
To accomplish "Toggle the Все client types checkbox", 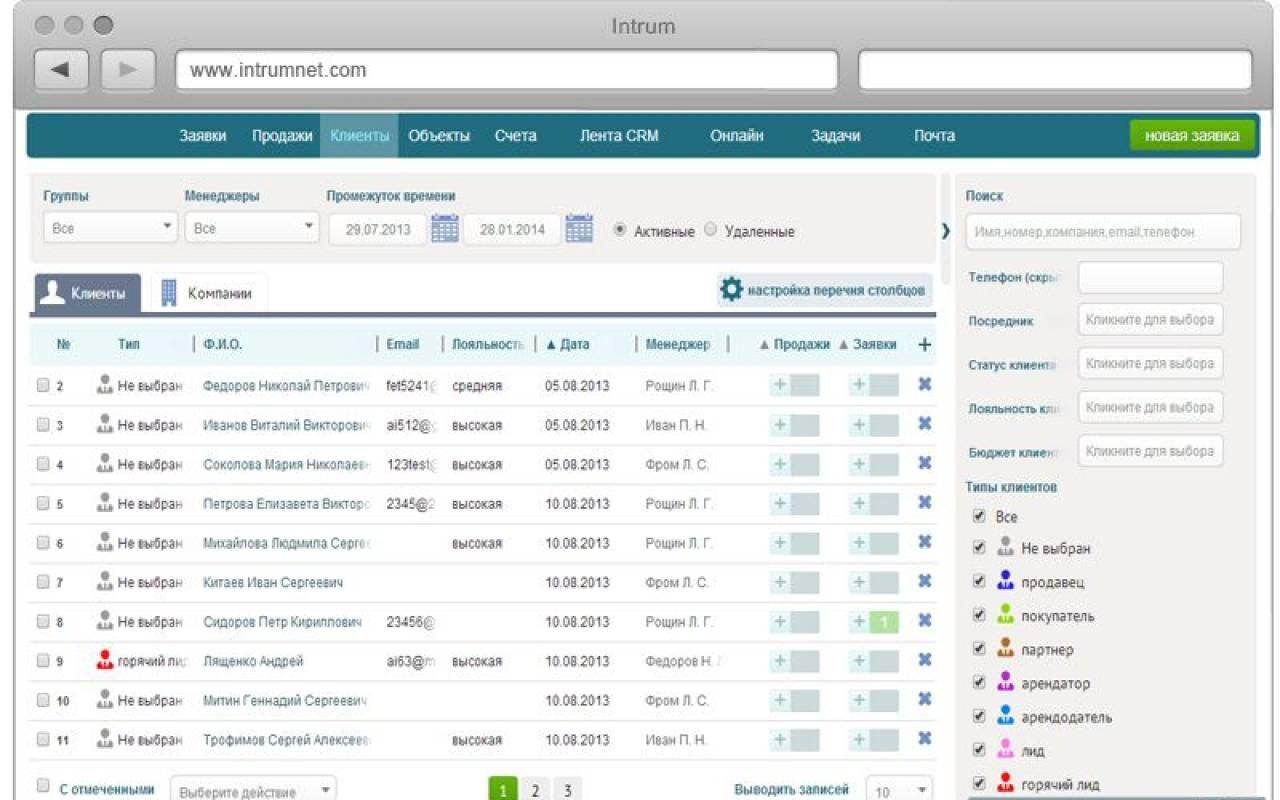I will (979, 516).
